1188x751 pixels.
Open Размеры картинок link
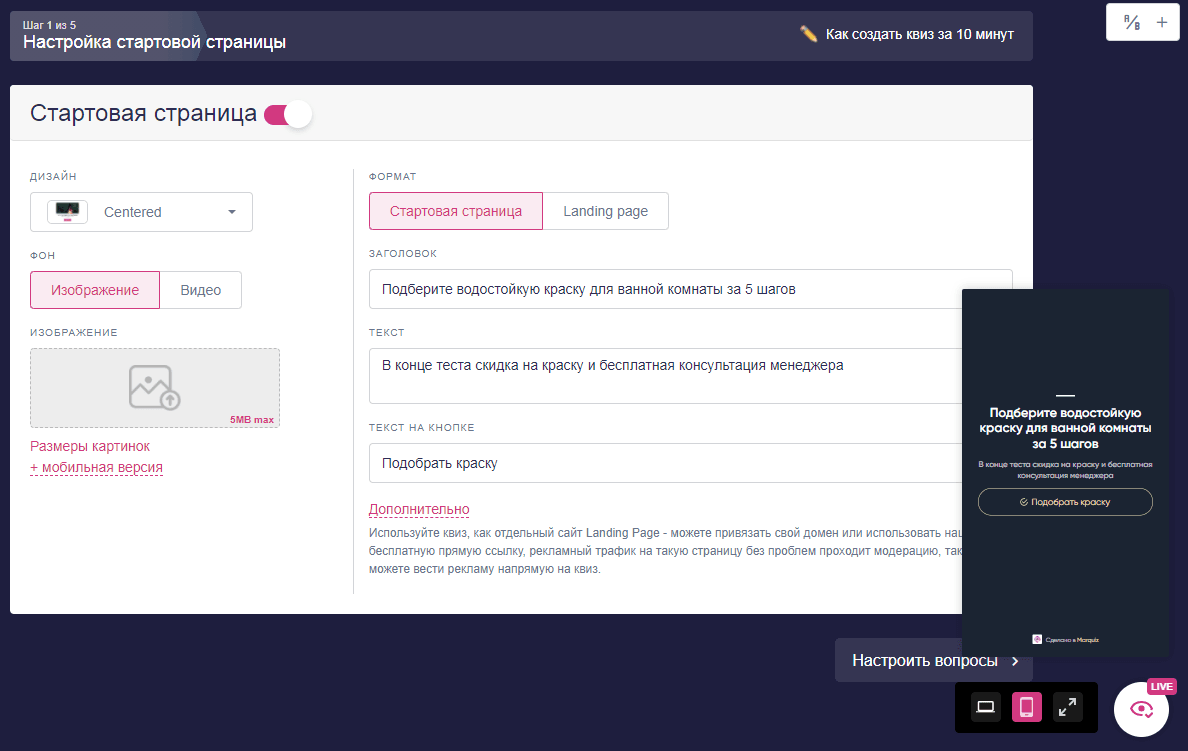point(90,446)
